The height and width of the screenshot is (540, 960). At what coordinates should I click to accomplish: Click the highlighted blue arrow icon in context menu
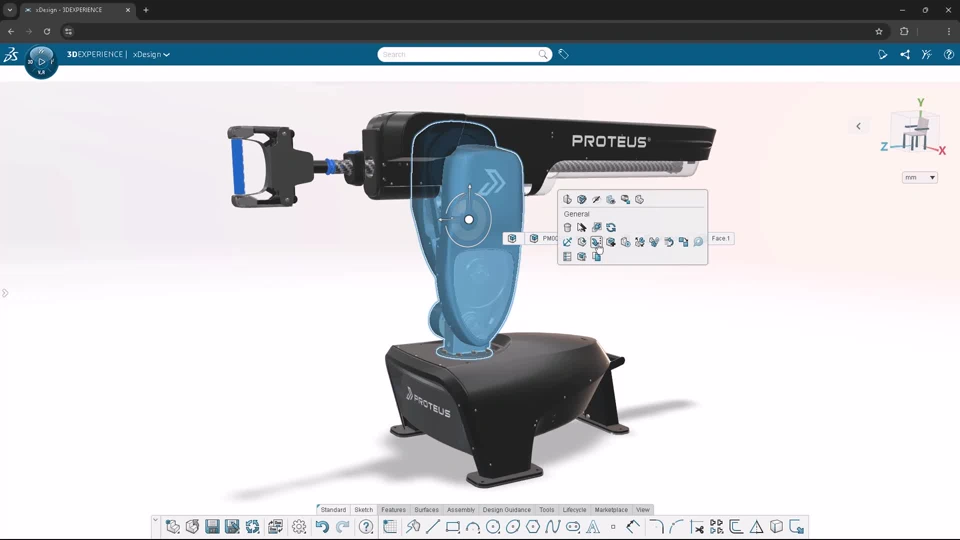[x=596, y=242]
